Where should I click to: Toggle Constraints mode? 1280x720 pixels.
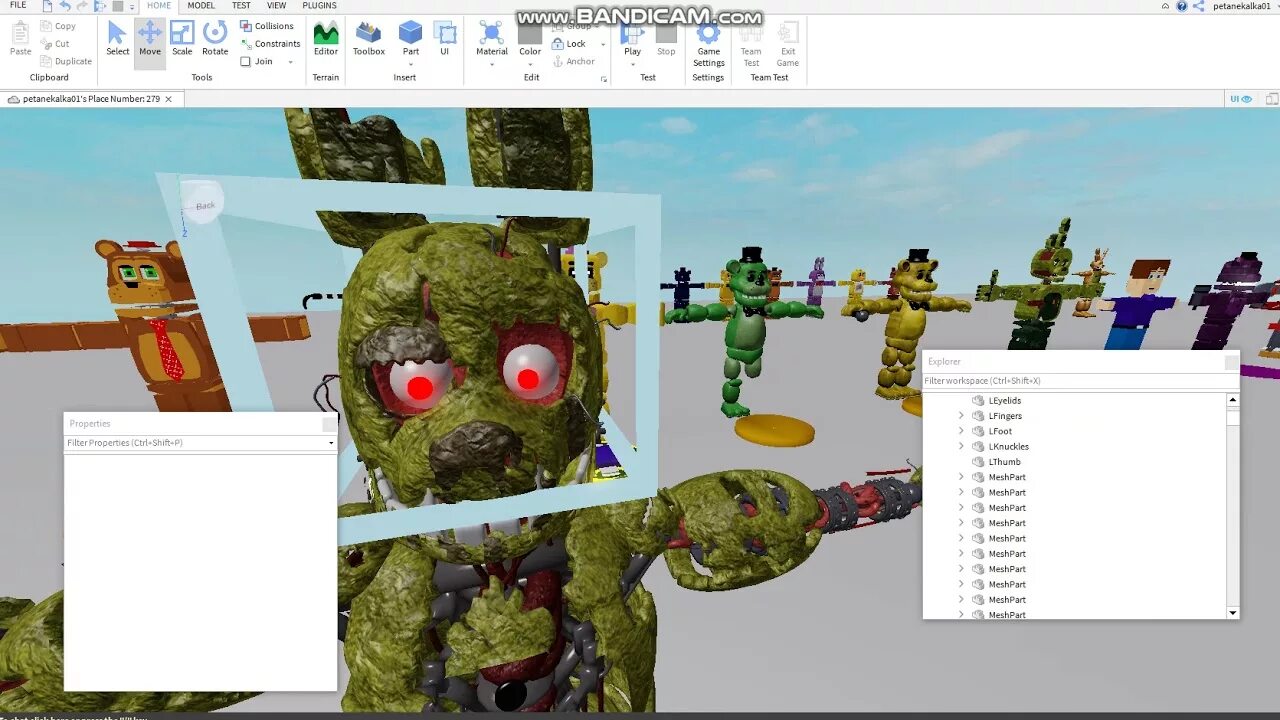270,44
